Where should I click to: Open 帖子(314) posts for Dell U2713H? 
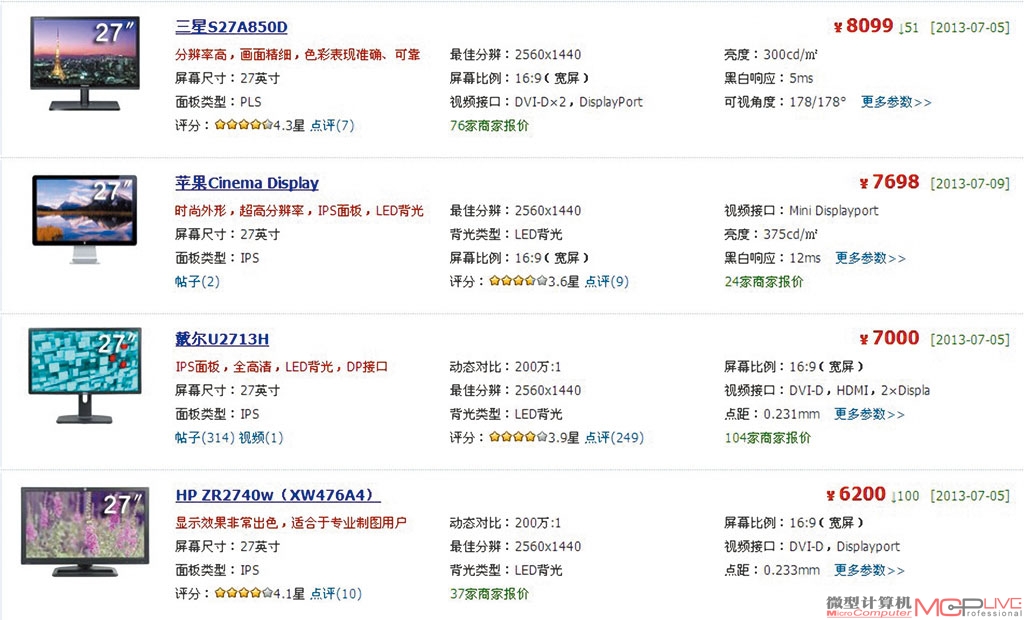click(204, 438)
